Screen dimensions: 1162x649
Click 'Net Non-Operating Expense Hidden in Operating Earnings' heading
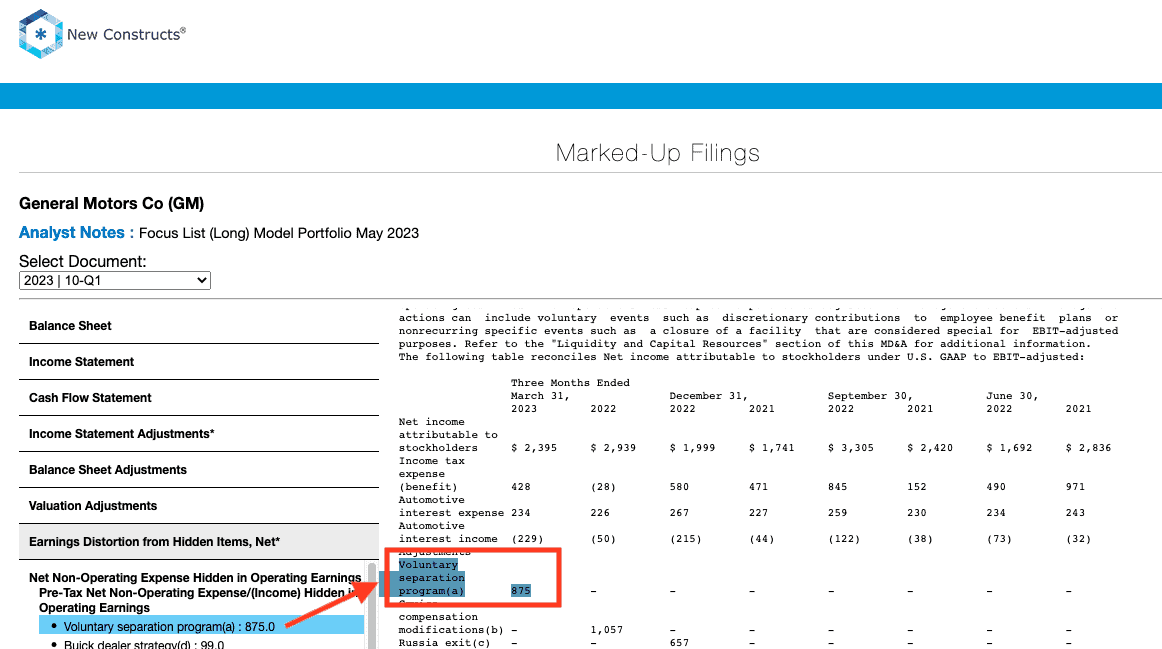click(195, 578)
